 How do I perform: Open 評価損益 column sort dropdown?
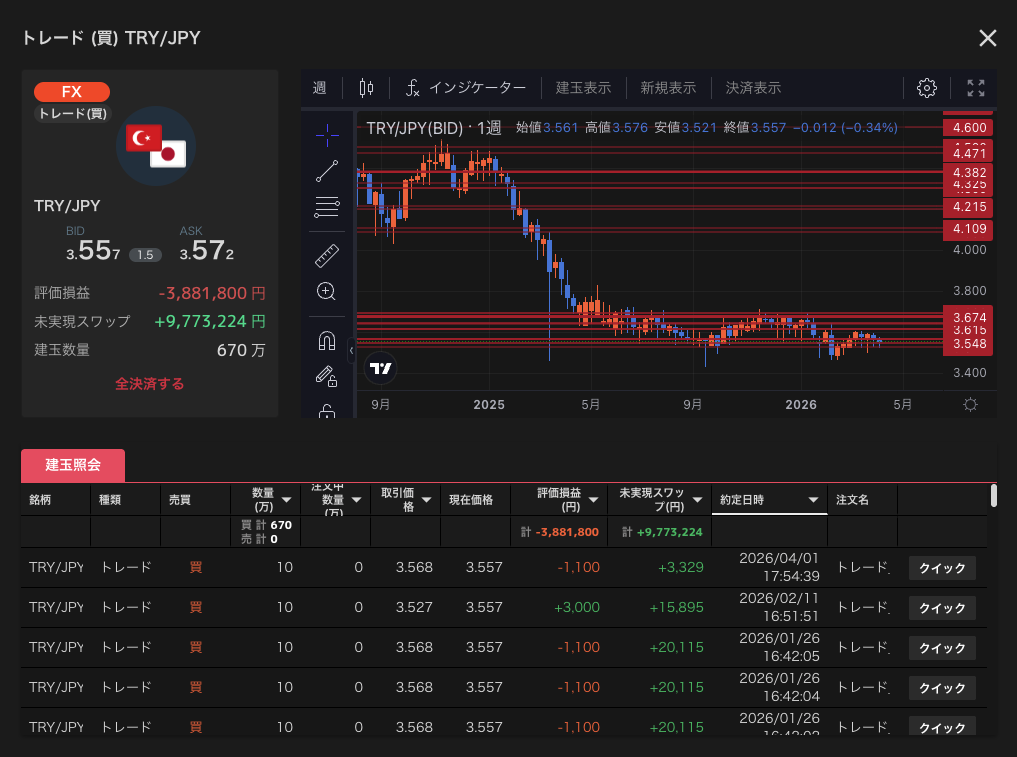point(592,500)
